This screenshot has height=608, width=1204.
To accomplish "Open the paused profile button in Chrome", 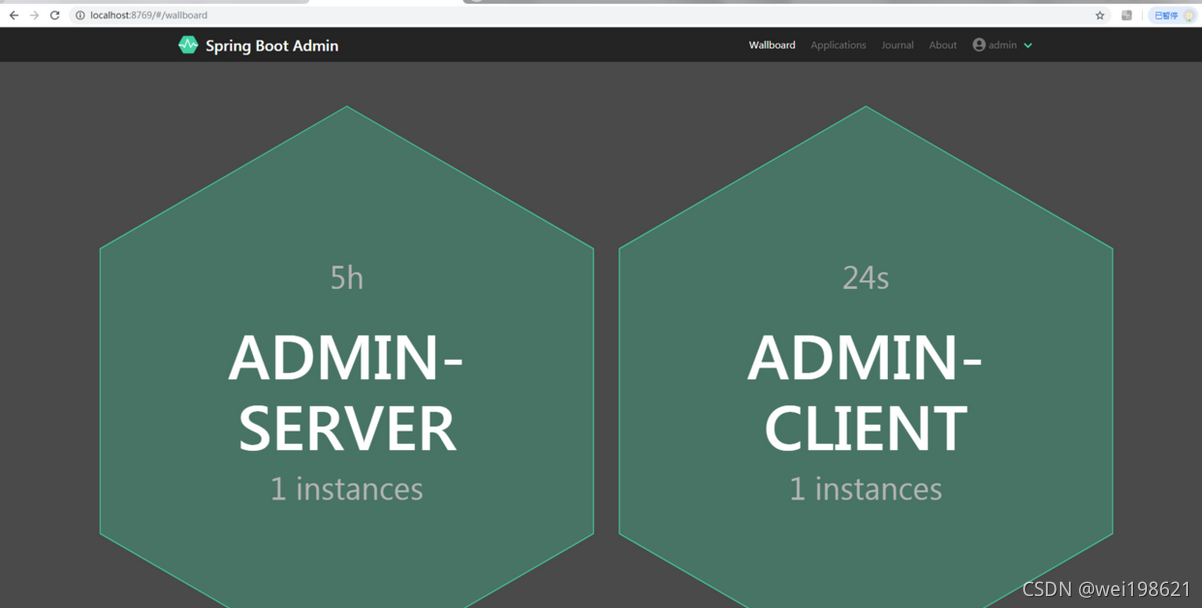I will 1173,15.
